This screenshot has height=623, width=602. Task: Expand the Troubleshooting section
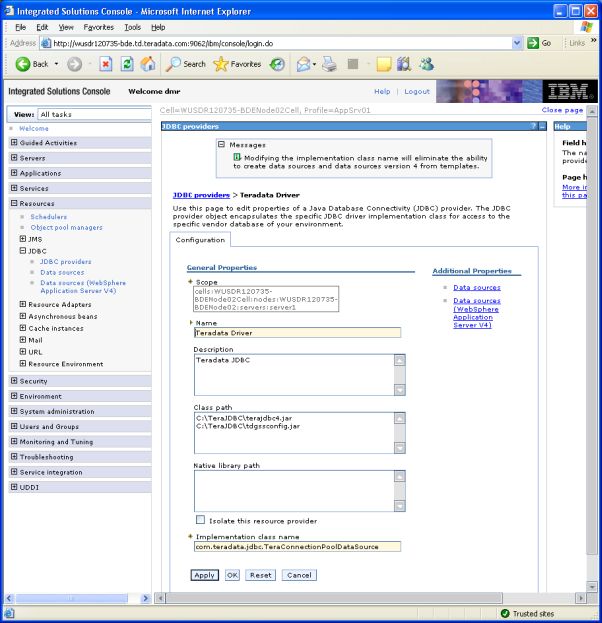(14, 456)
